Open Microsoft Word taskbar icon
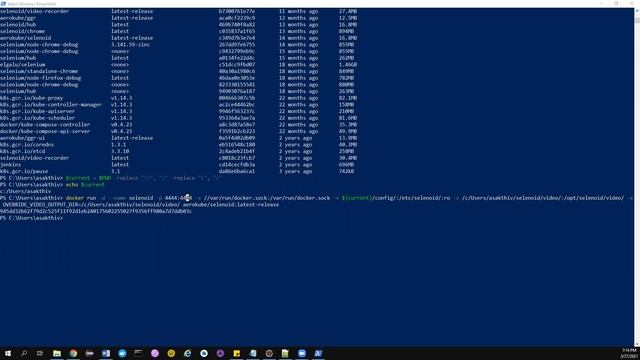640x360 pixels. (x=106, y=353)
